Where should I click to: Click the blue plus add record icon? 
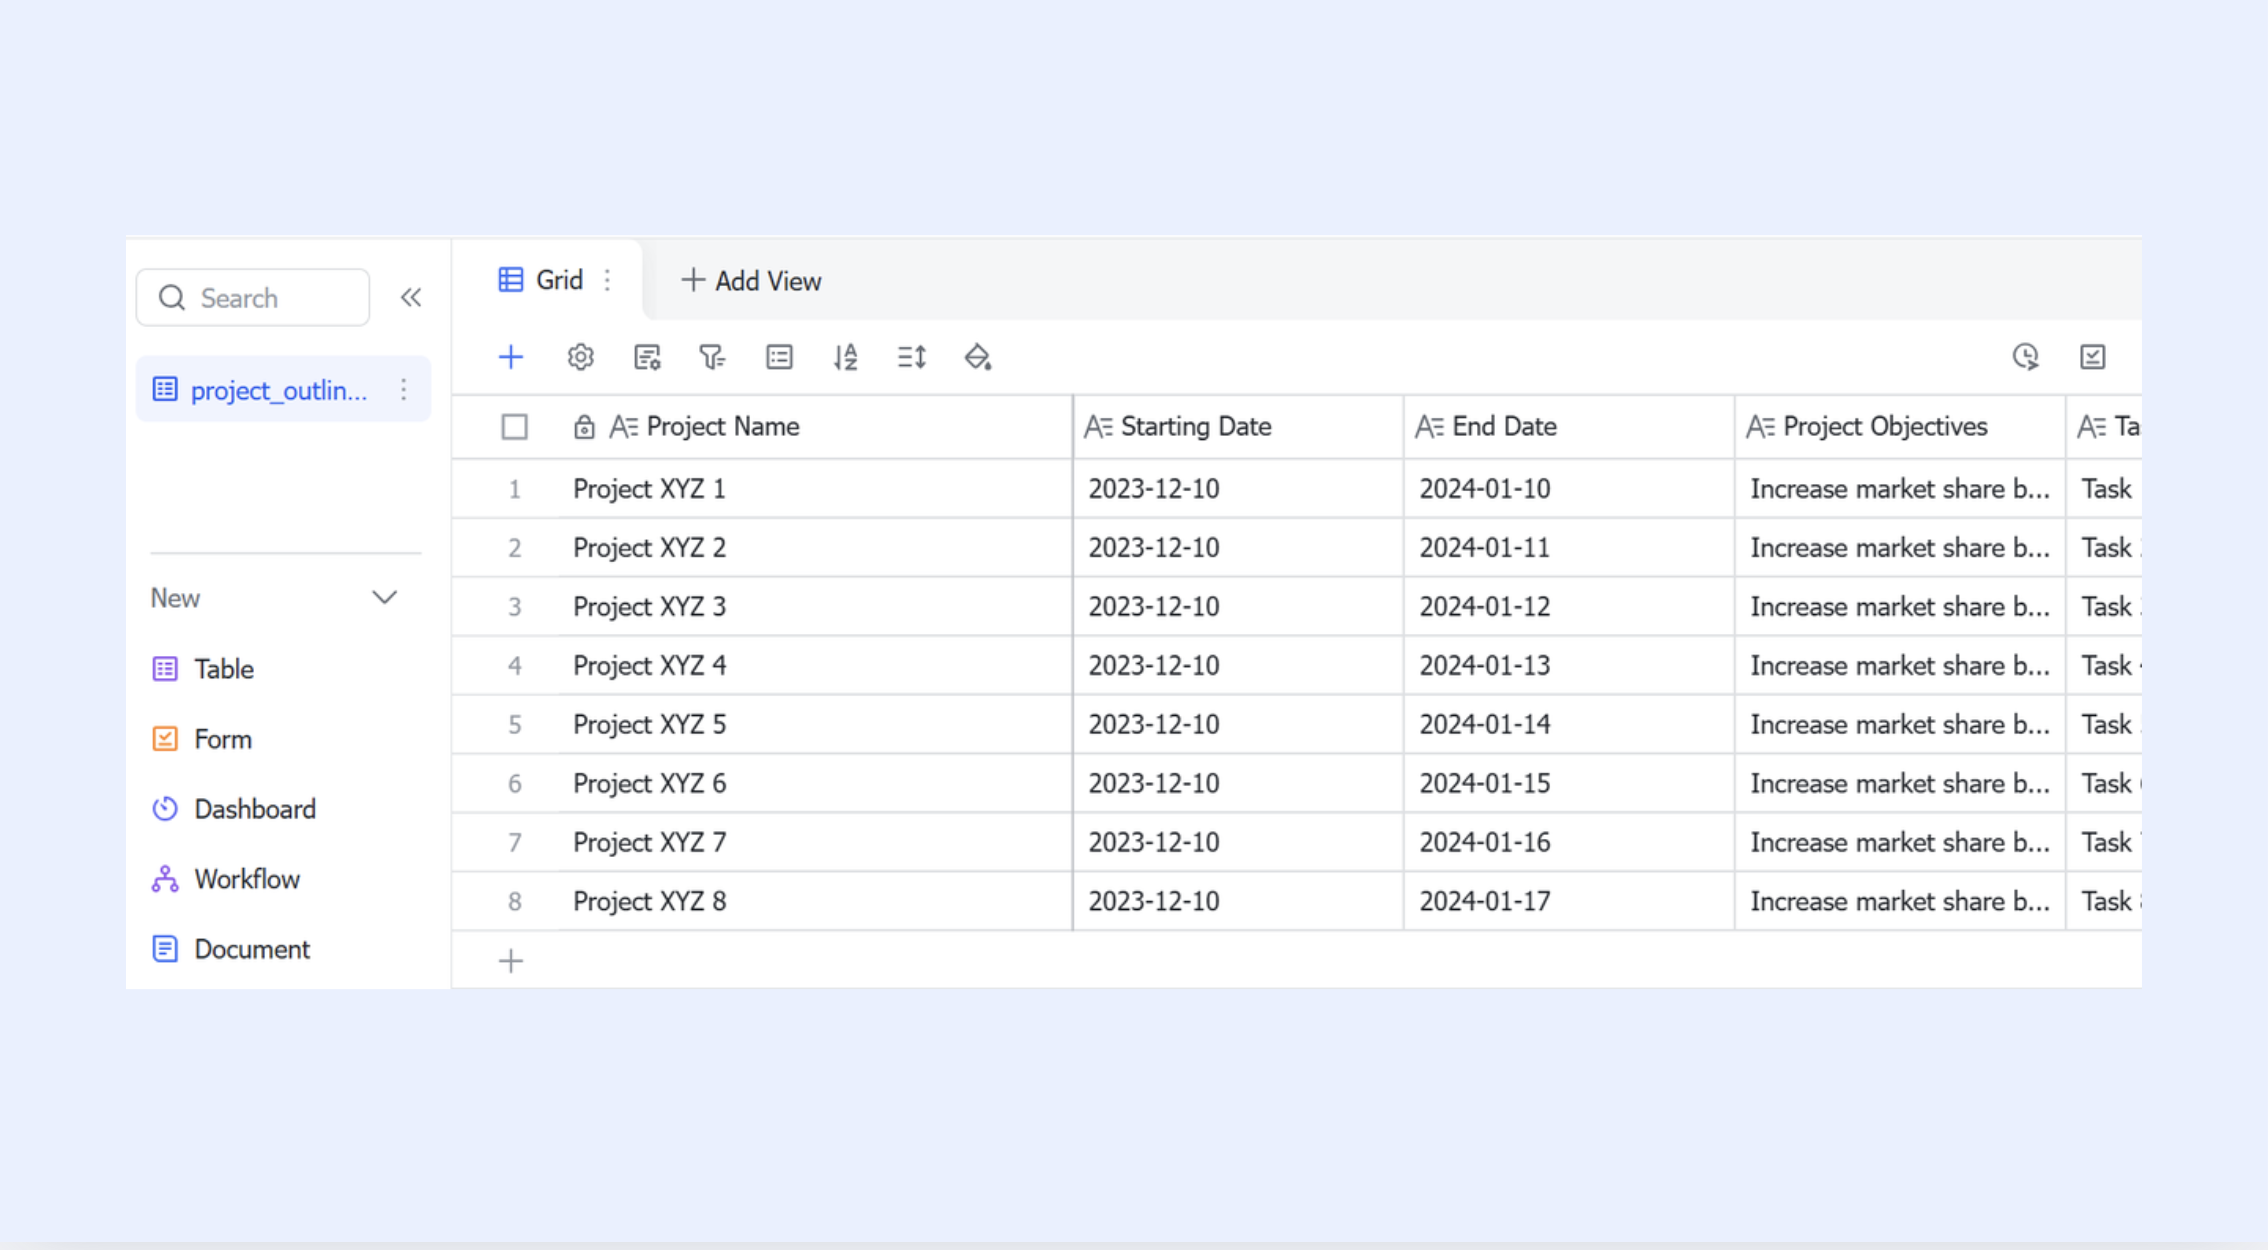point(511,357)
